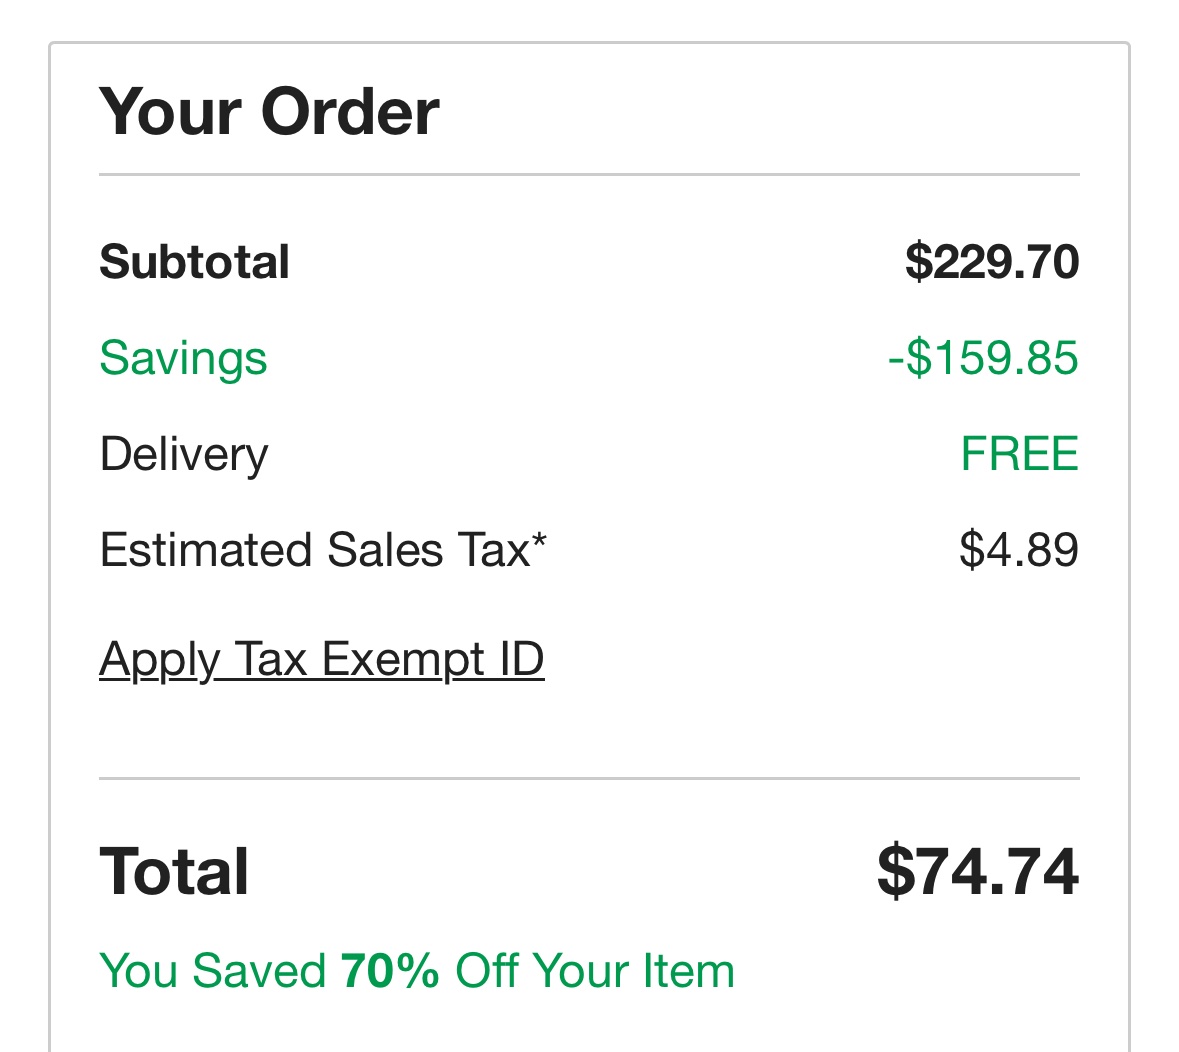
Task: Click the You Saved text
Action: click(212, 971)
